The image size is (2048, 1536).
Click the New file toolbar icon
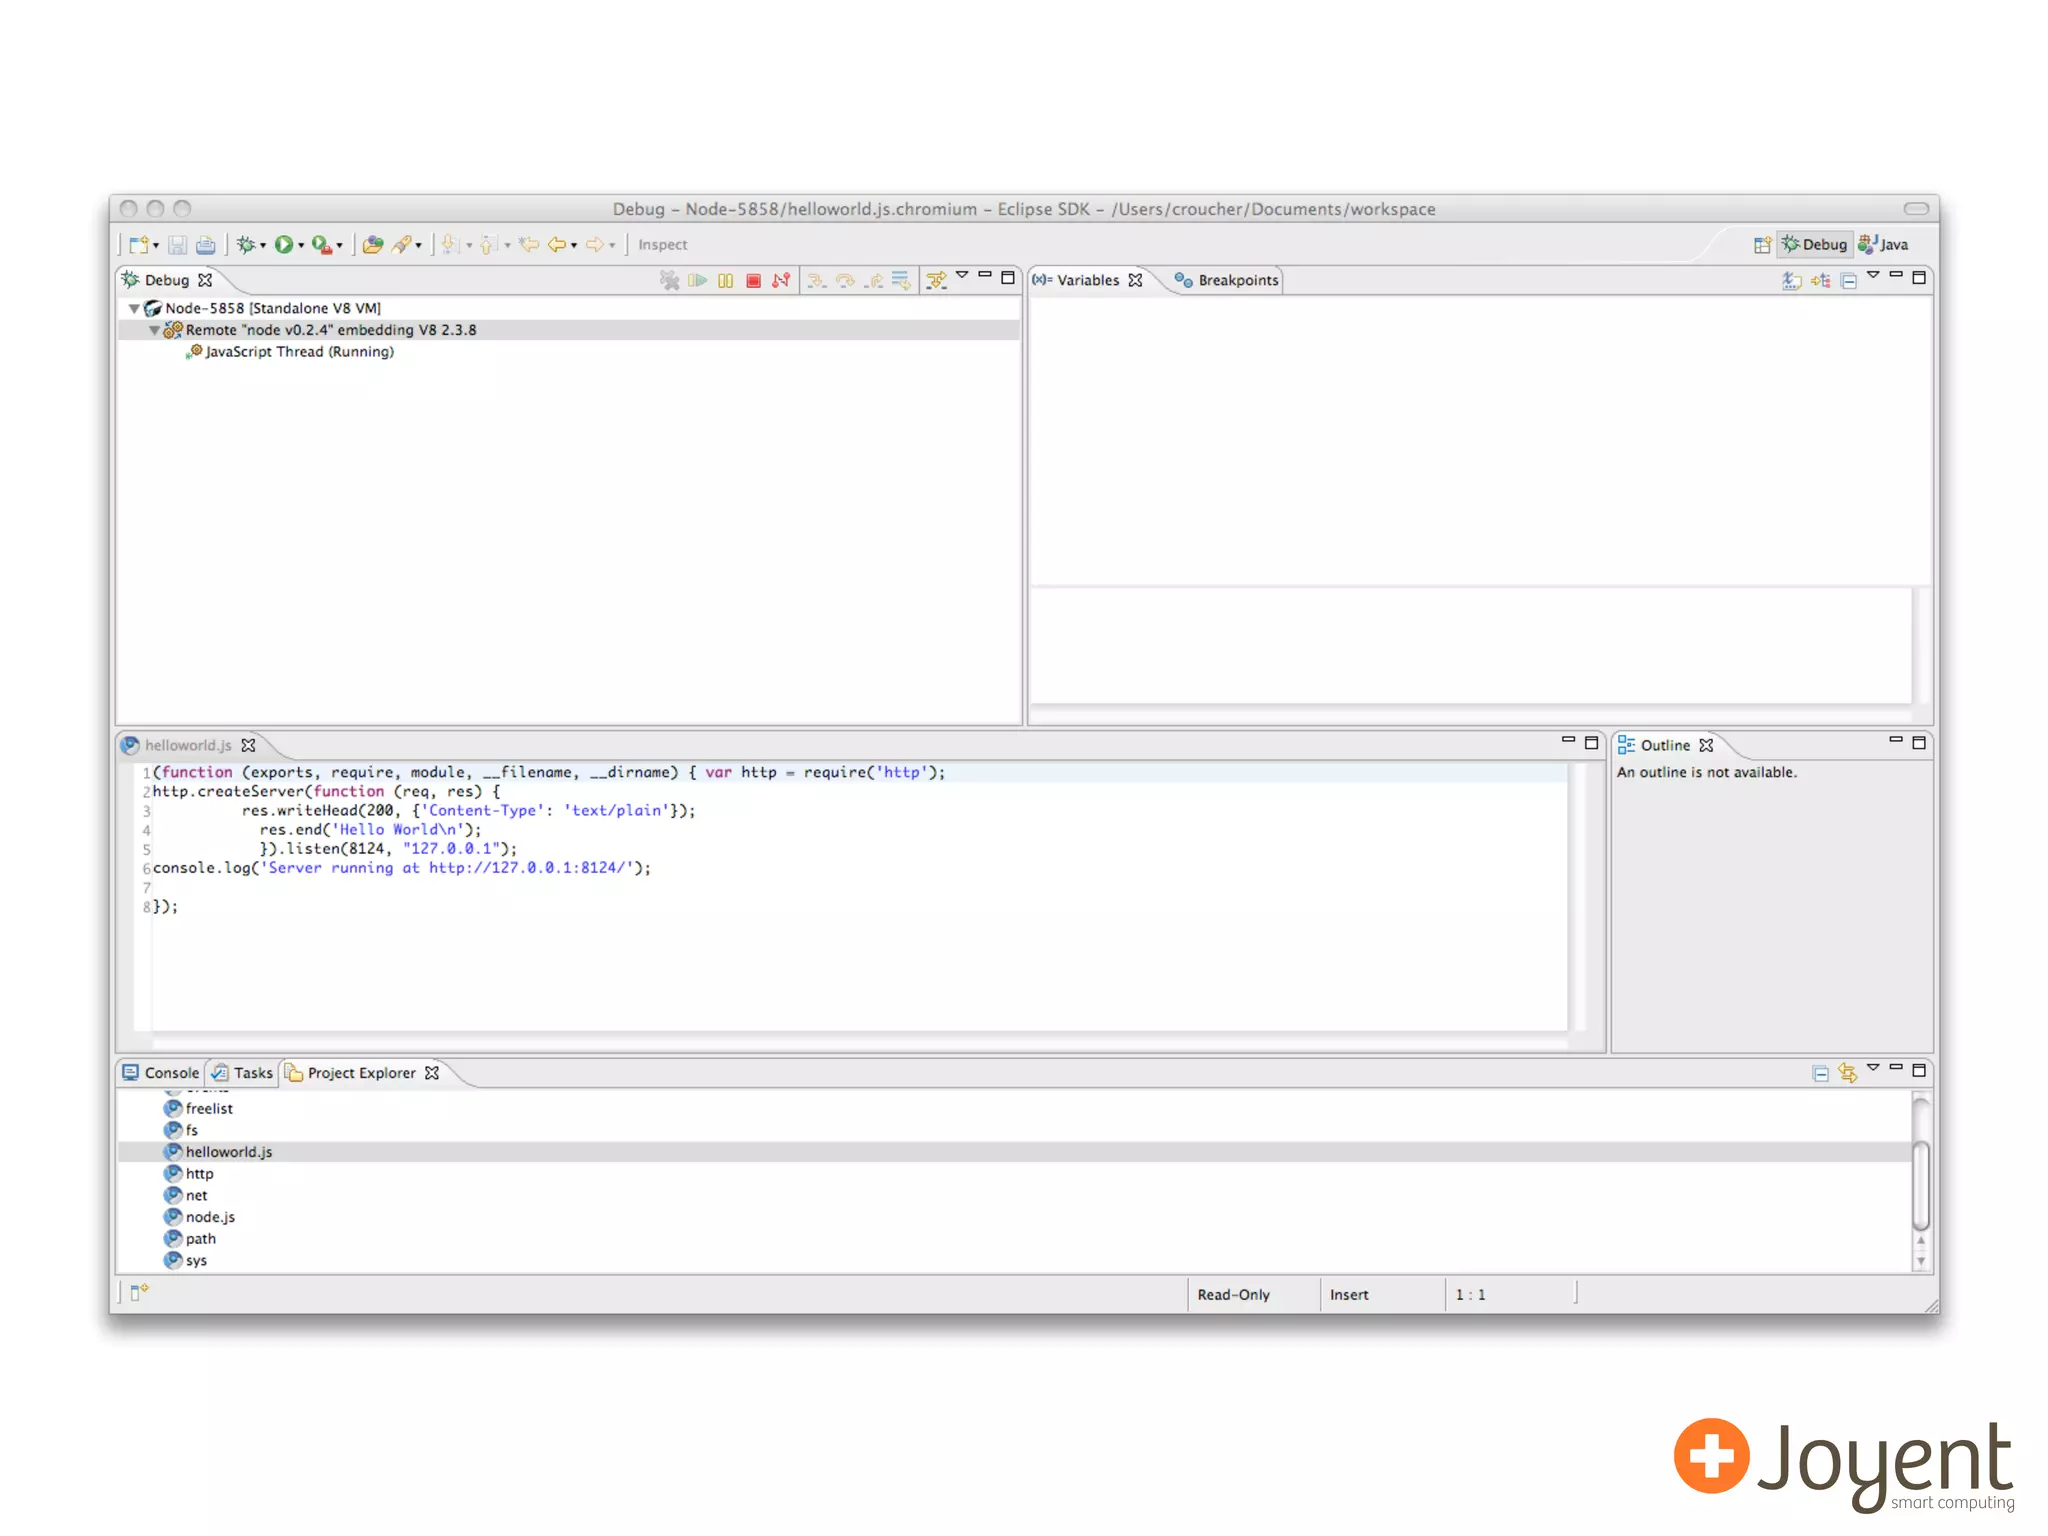(138, 245)
